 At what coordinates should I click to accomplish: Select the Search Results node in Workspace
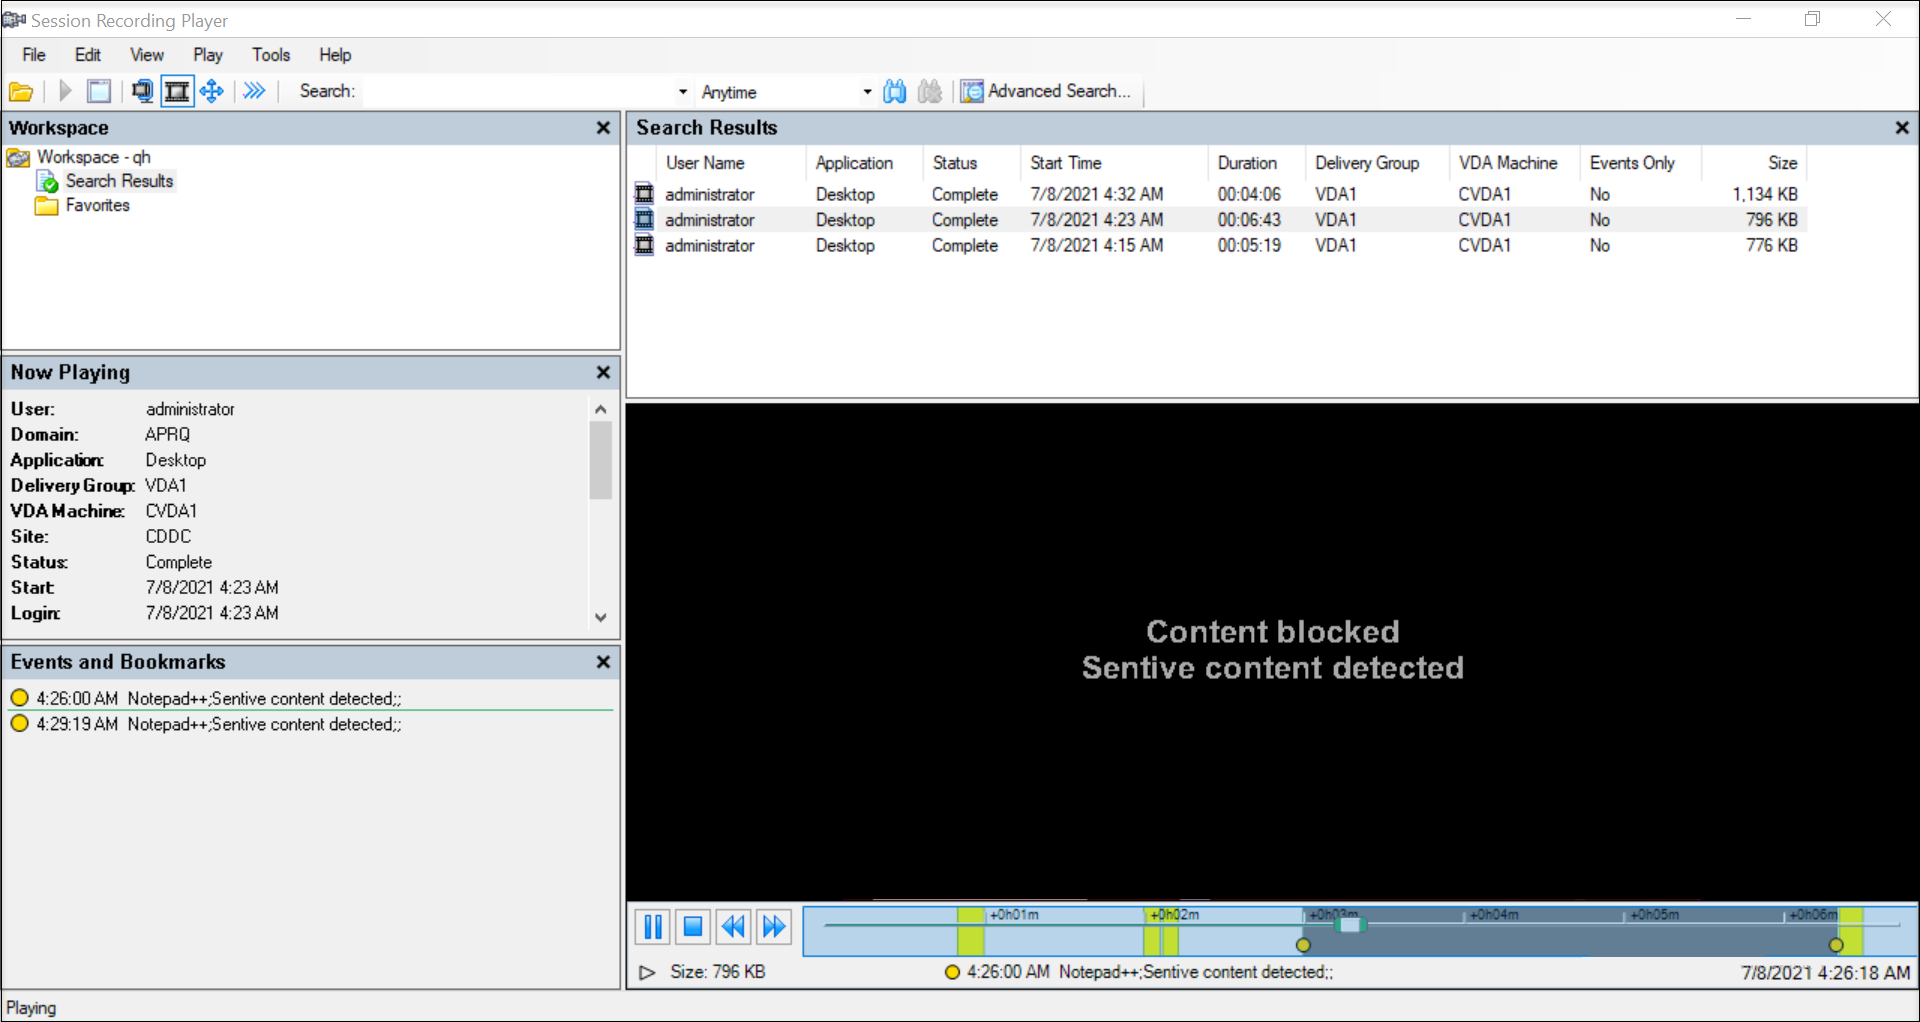pyautogui.click(x=119, y=181)
